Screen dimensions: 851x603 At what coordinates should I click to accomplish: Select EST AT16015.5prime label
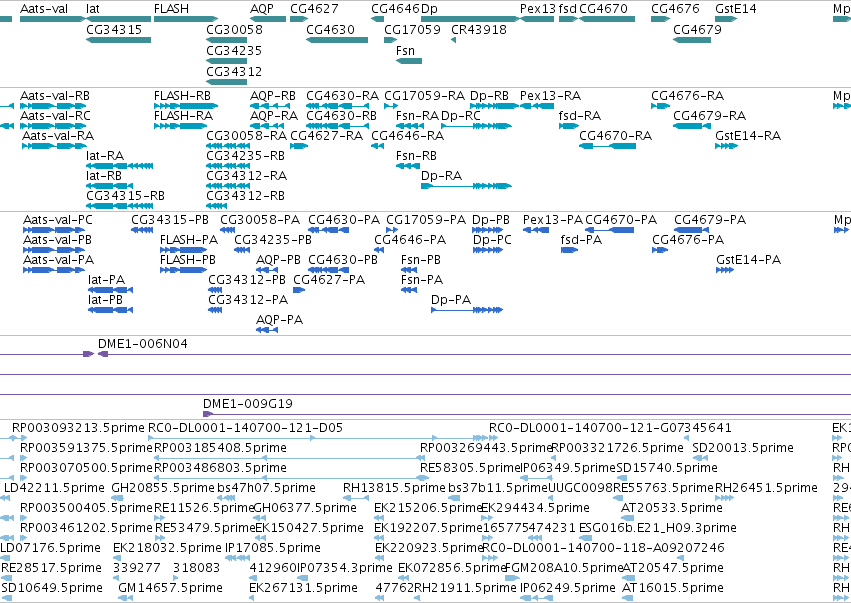click(673, 588)
